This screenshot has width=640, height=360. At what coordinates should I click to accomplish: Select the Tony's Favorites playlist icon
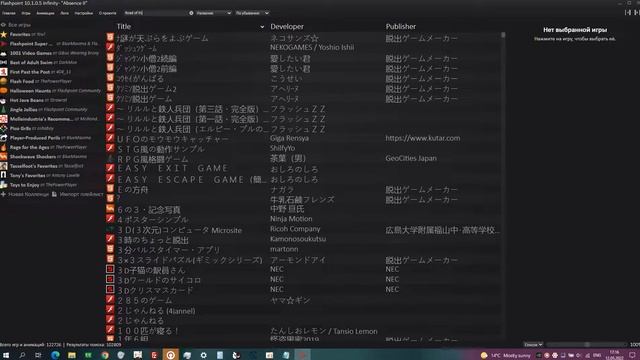(x=4, y=175)
